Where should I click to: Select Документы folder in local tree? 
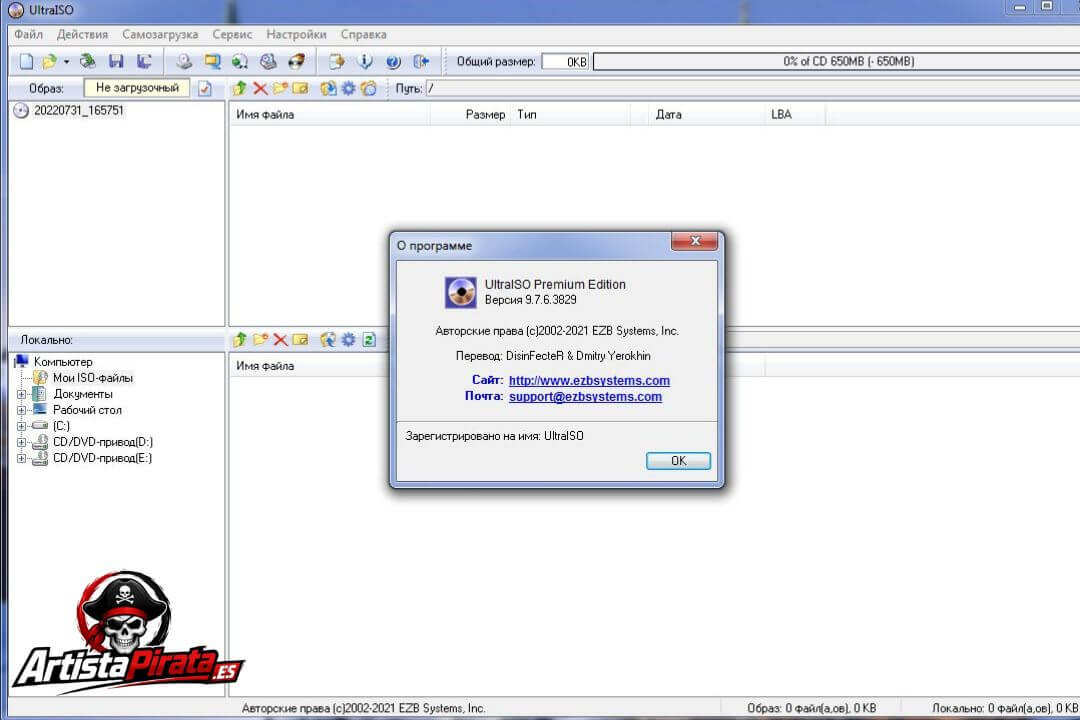(83, 394)
